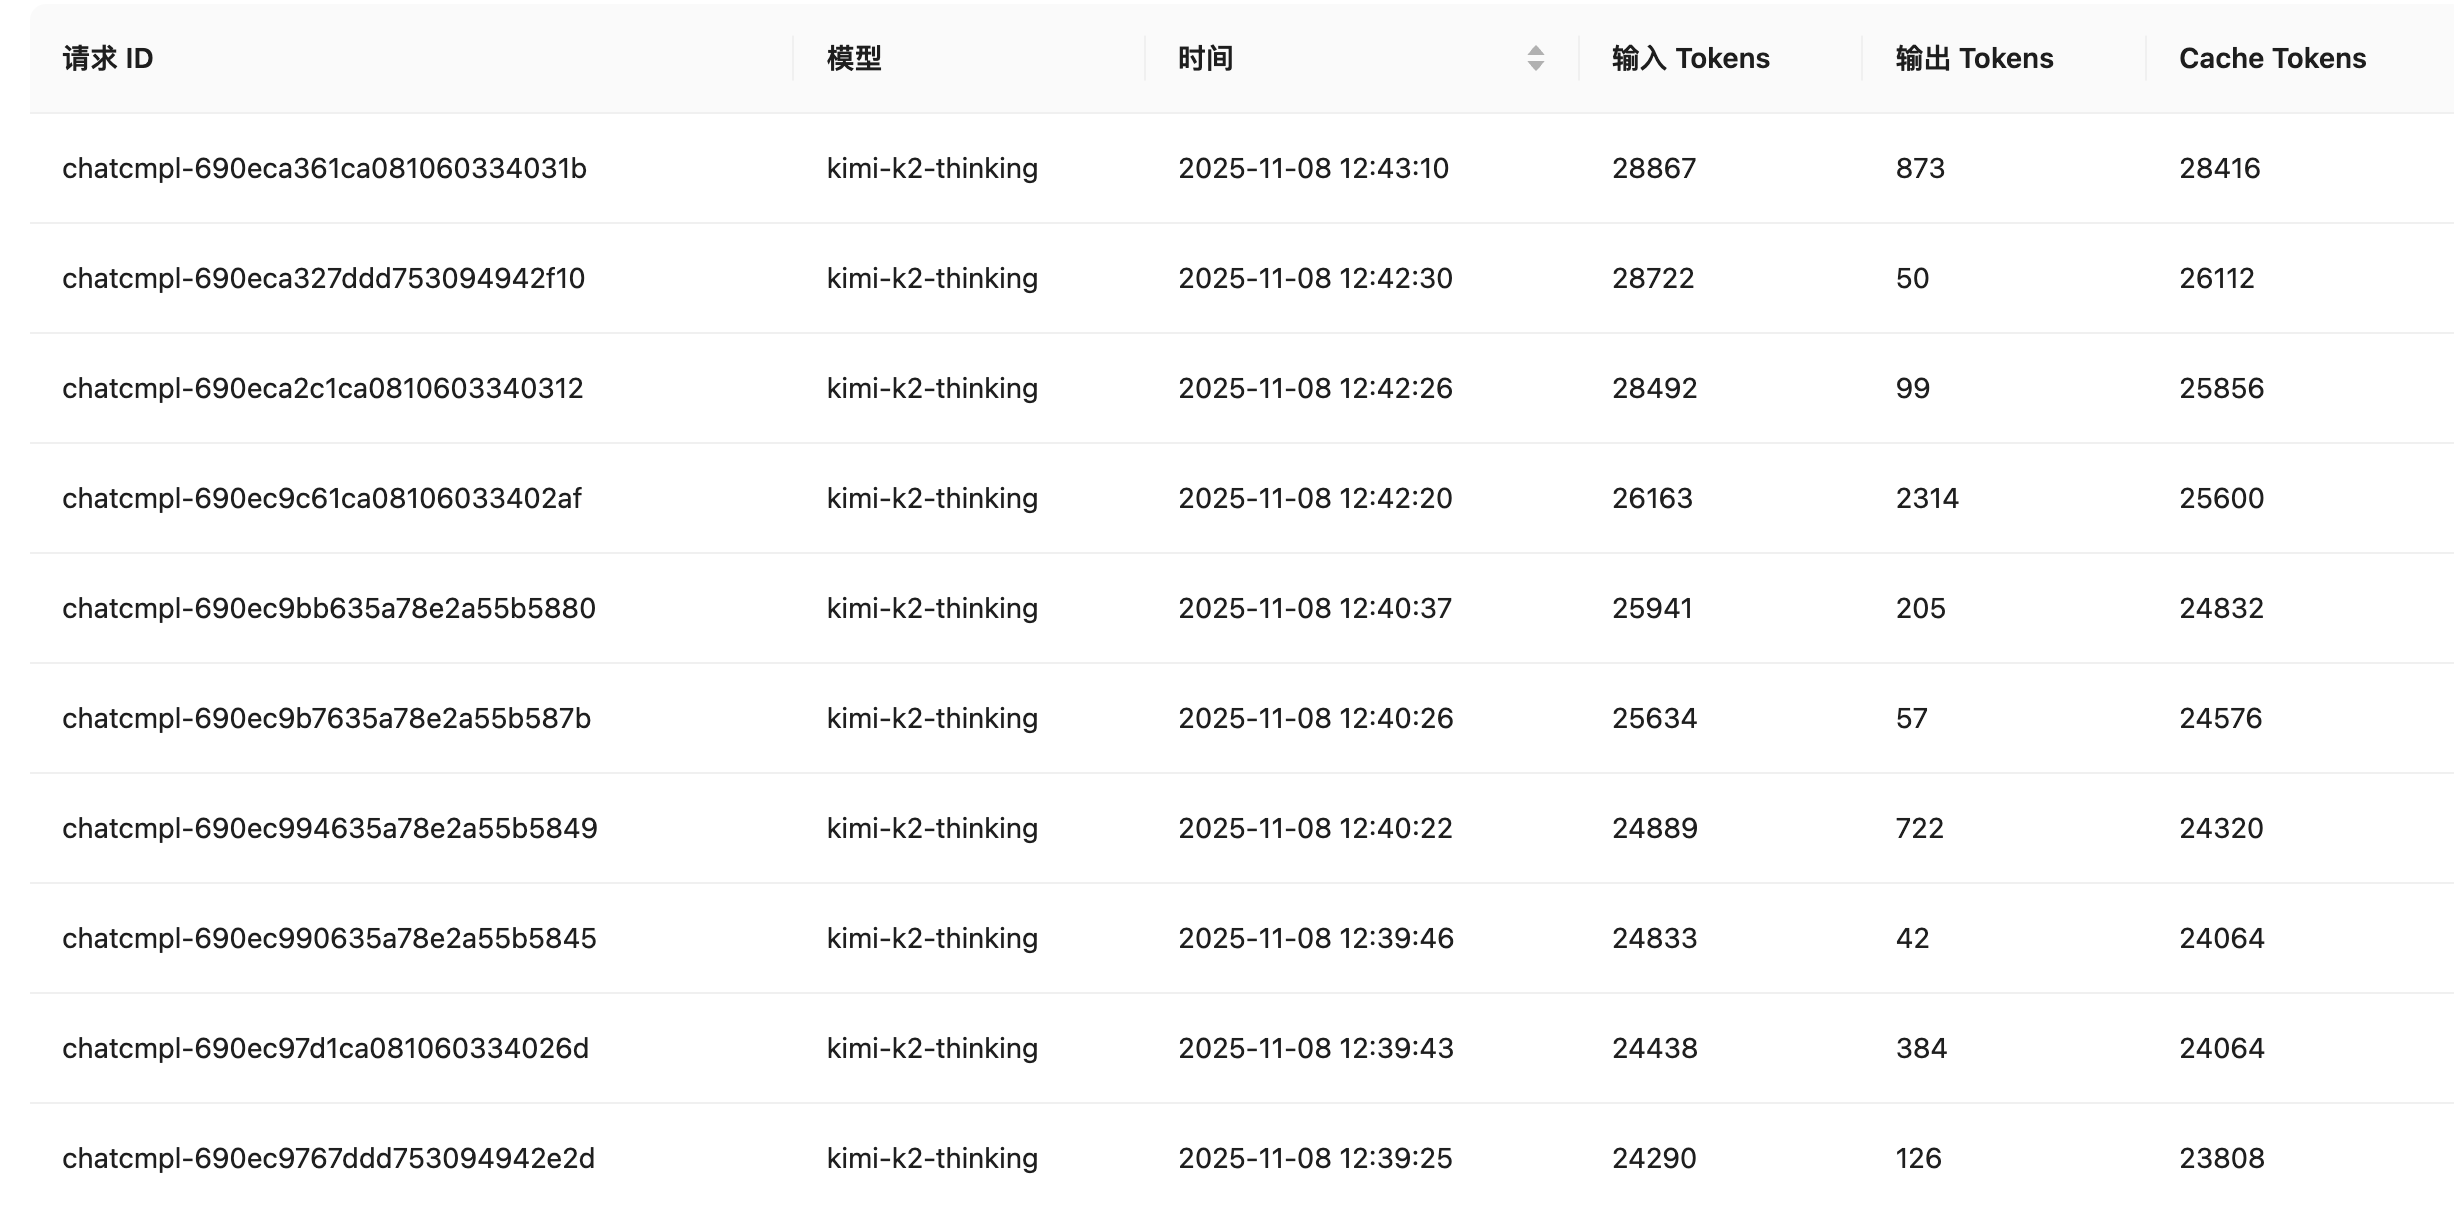Click the 输出 Tokens column header
The image size is (2454, 1208).
coord(1974,58)
